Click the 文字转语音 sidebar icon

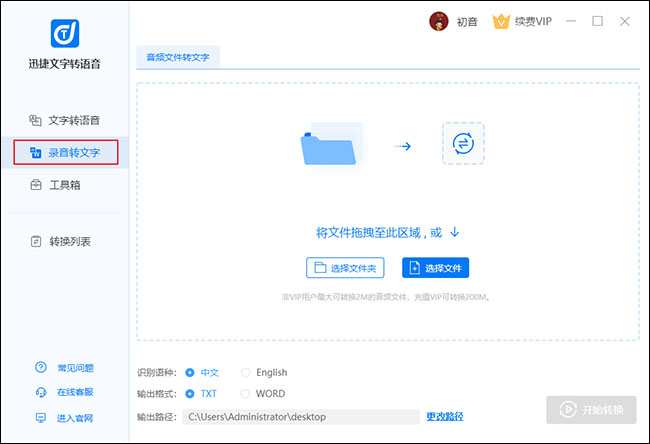(x=35, y=120)
